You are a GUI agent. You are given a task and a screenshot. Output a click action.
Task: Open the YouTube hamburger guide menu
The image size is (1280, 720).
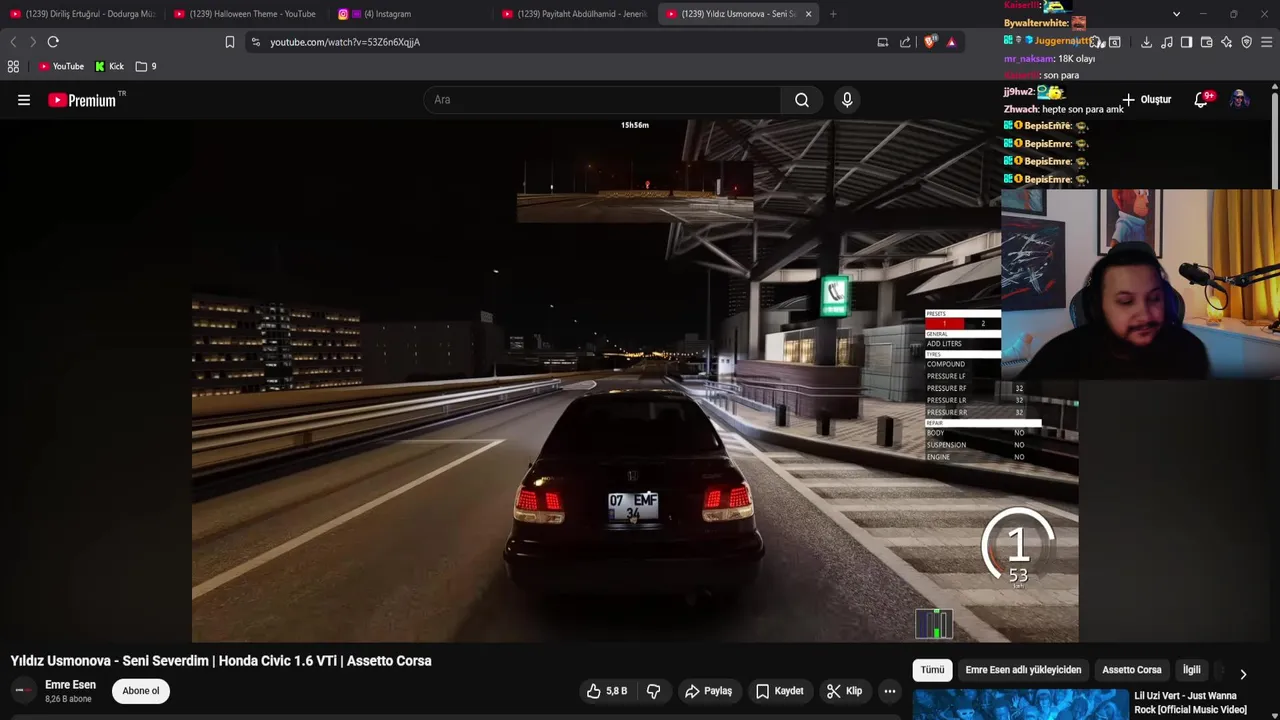pyautogui.click(x=24, y=100)
